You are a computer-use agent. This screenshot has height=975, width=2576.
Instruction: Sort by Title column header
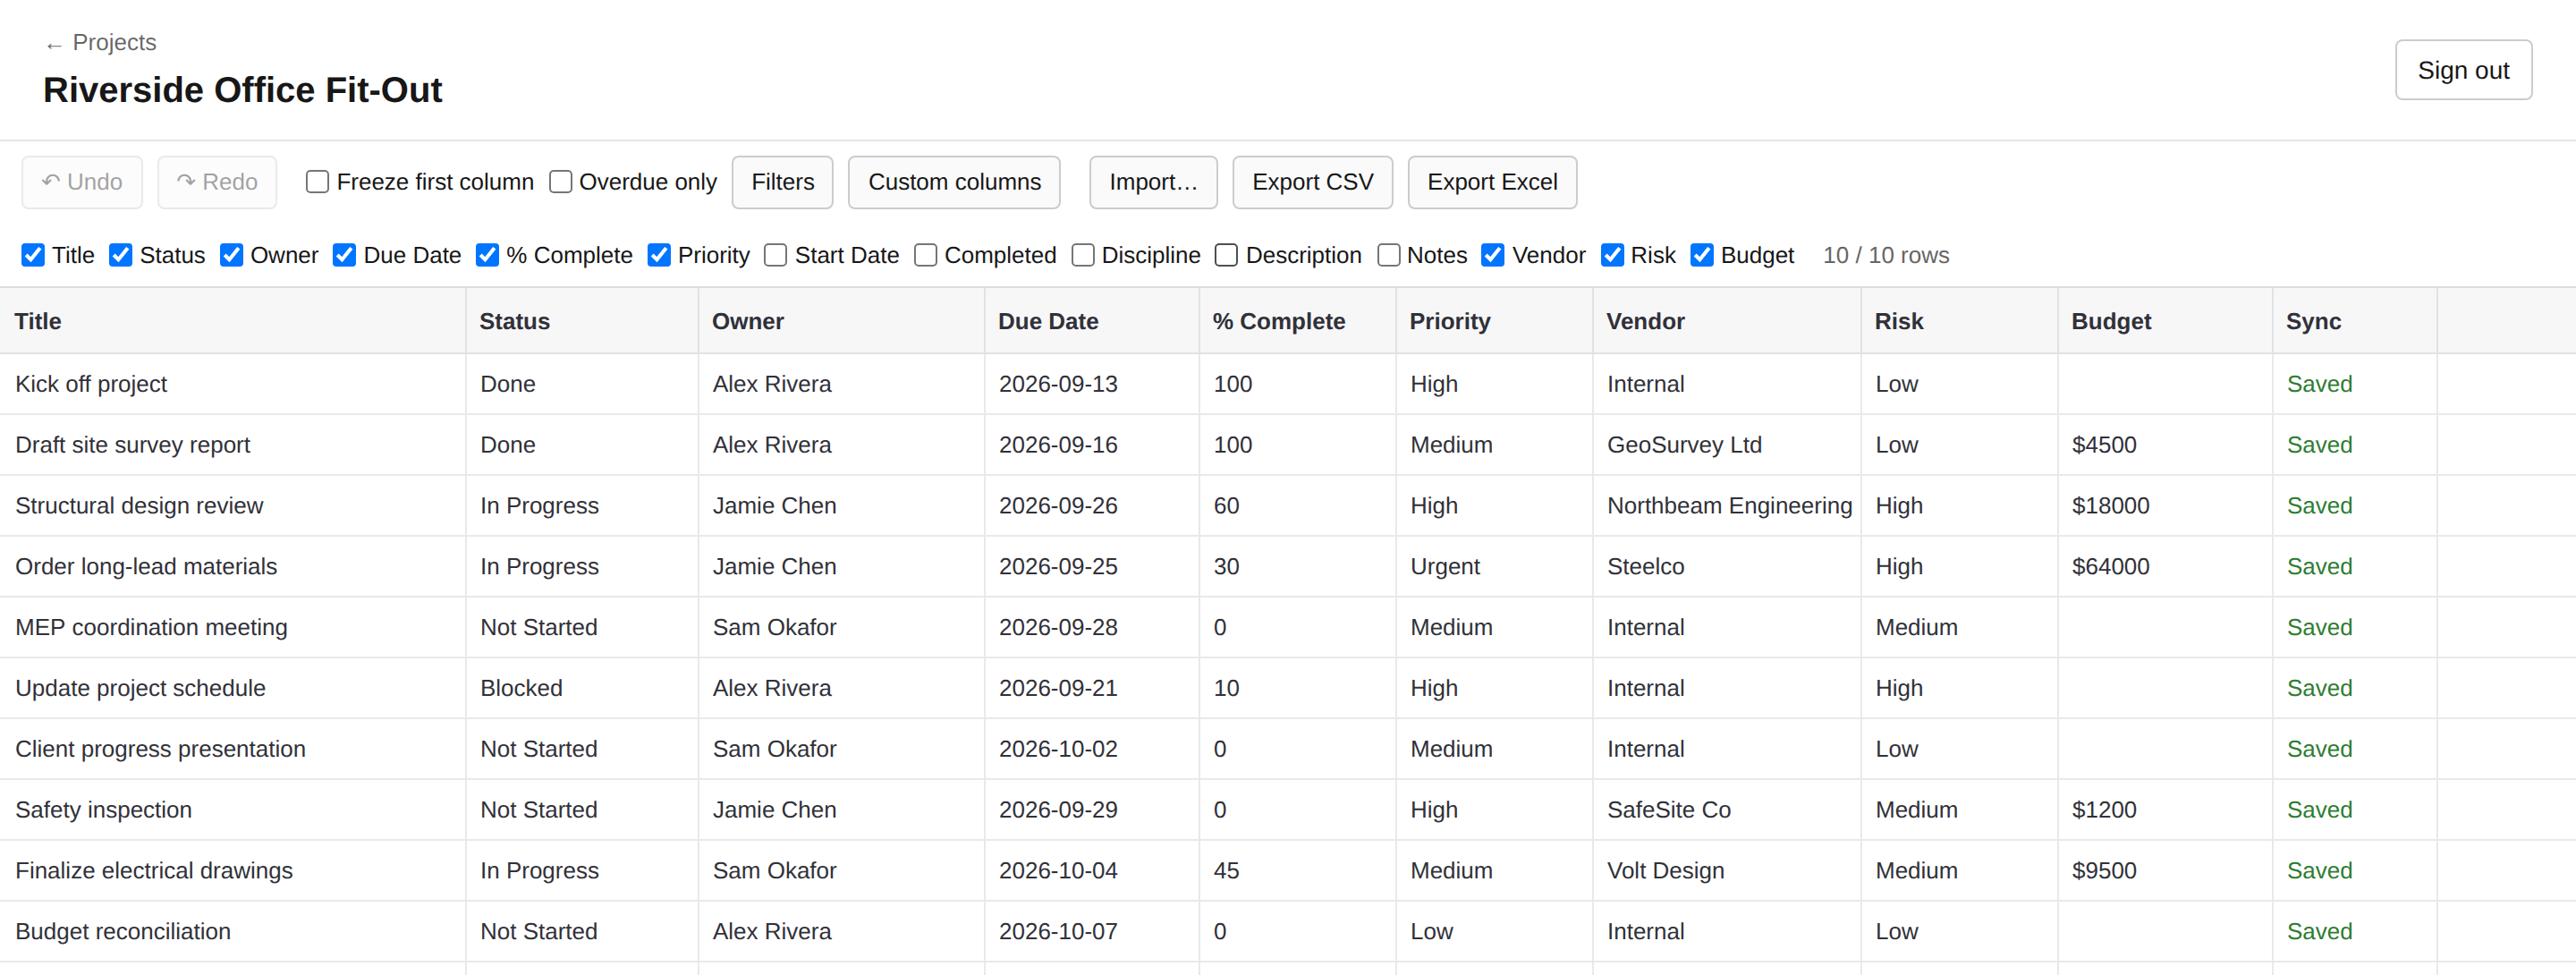[x=233, y=321]
